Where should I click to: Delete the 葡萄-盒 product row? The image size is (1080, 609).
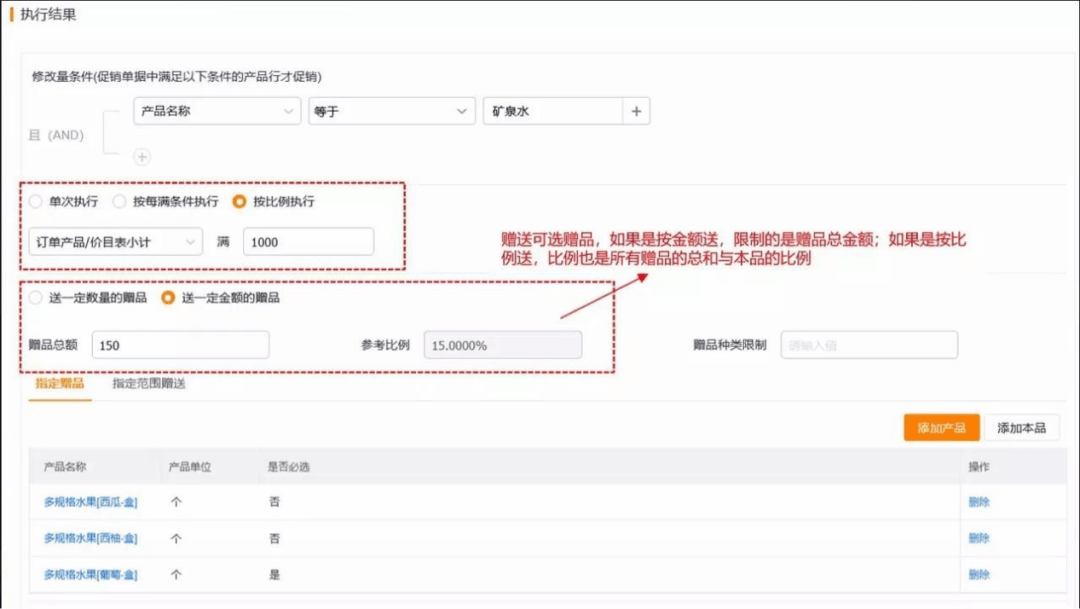tap(979, 575)
